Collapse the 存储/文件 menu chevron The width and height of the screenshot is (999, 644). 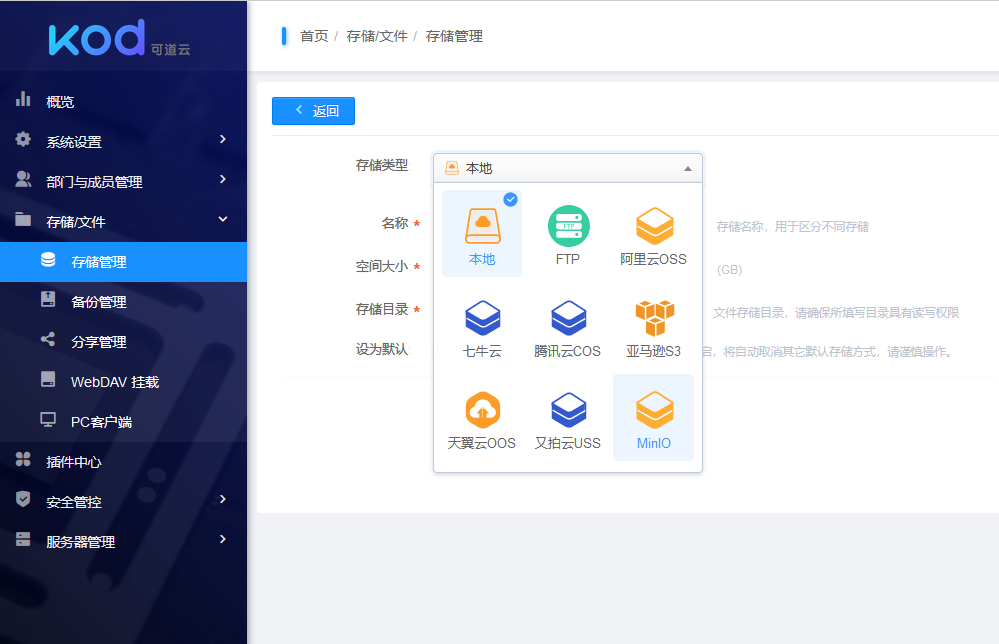pyautogui.click(x=223, y=220)
